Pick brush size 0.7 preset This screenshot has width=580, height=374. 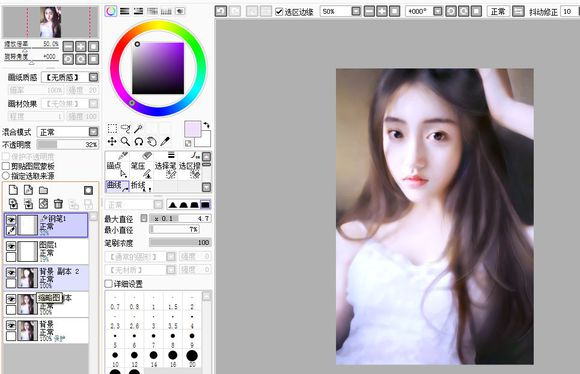point(115,302)
